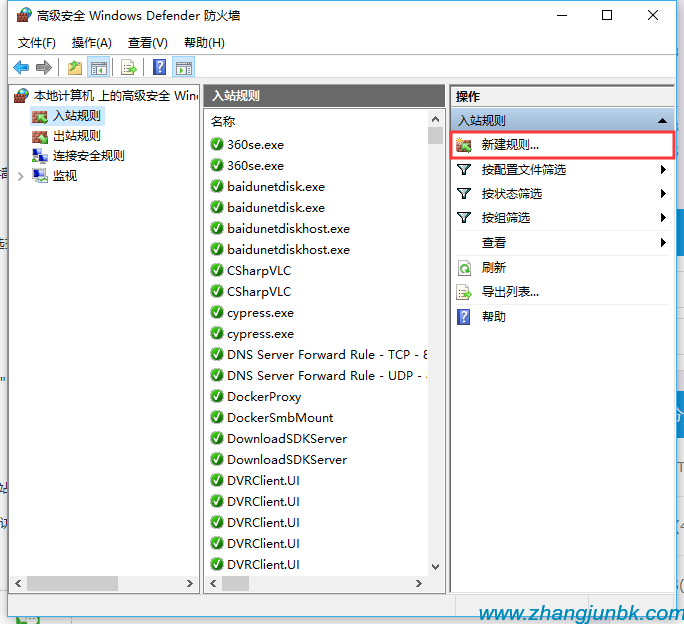Open the 按组筛选 submenu arrow
The image size is (684, 624).
point(663,217)
